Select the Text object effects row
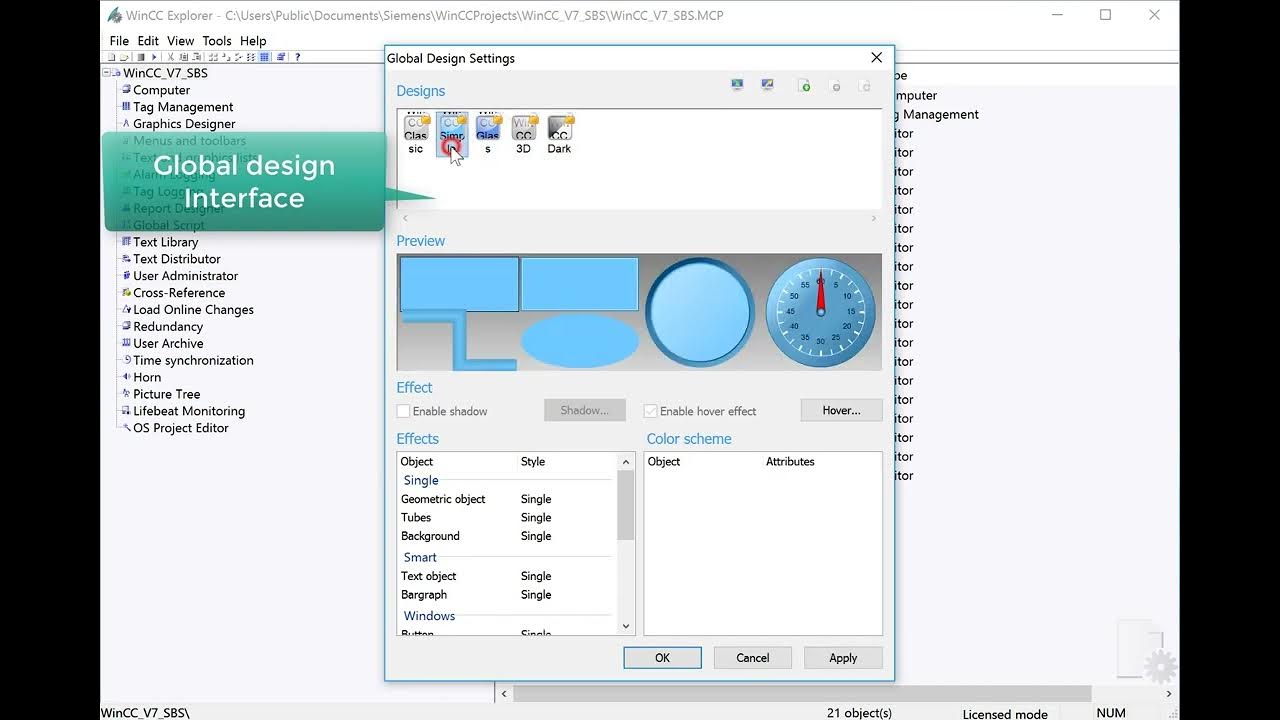 507,576
